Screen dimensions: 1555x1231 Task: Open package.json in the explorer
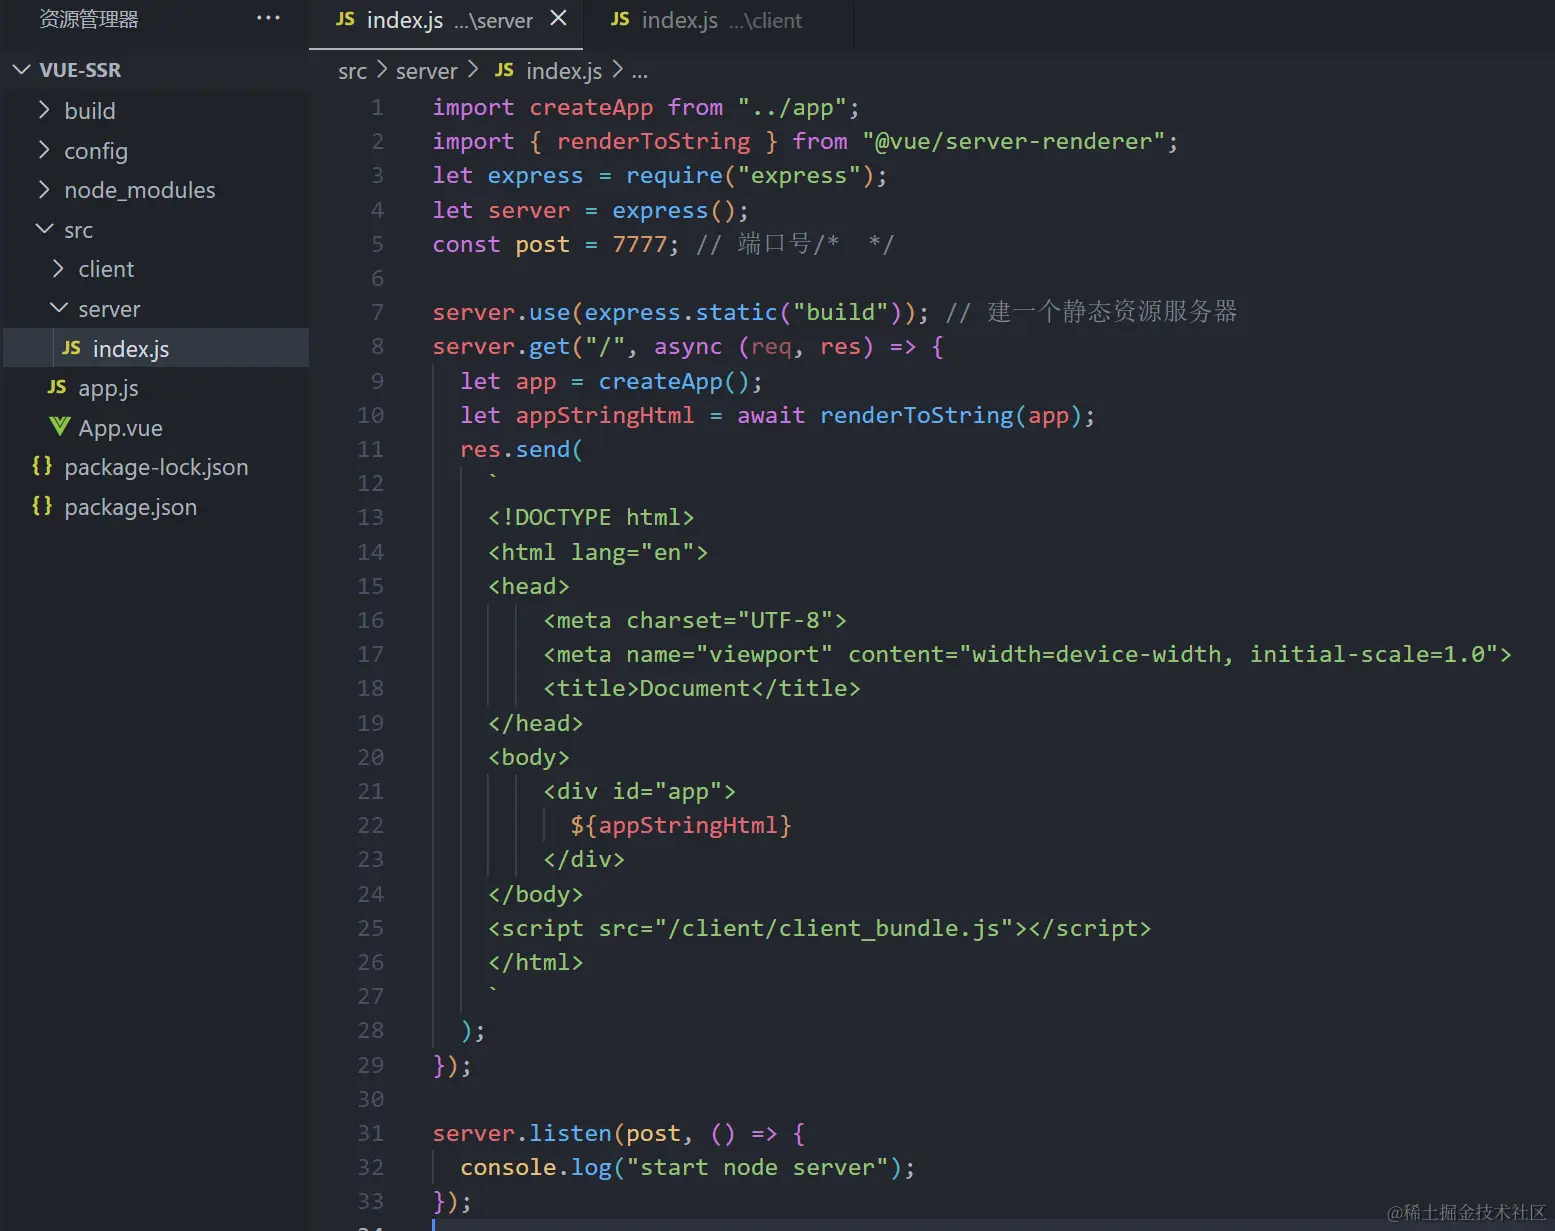130,507
